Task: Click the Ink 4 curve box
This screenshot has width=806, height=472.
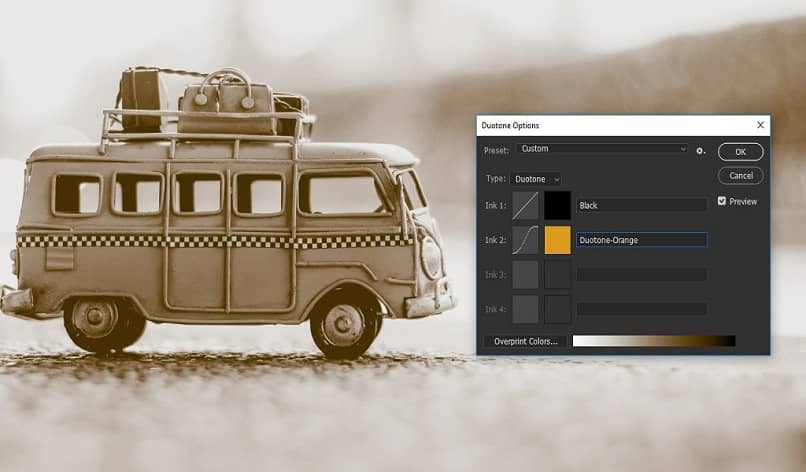Action: point(525,309)
